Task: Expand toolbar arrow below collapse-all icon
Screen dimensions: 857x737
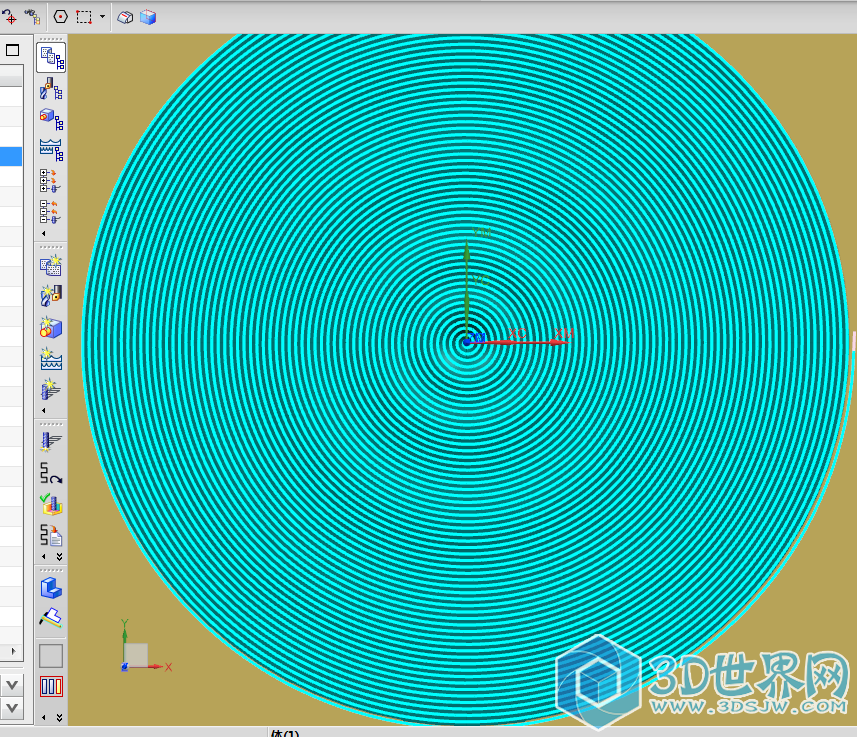Action: tap(44, 233)
